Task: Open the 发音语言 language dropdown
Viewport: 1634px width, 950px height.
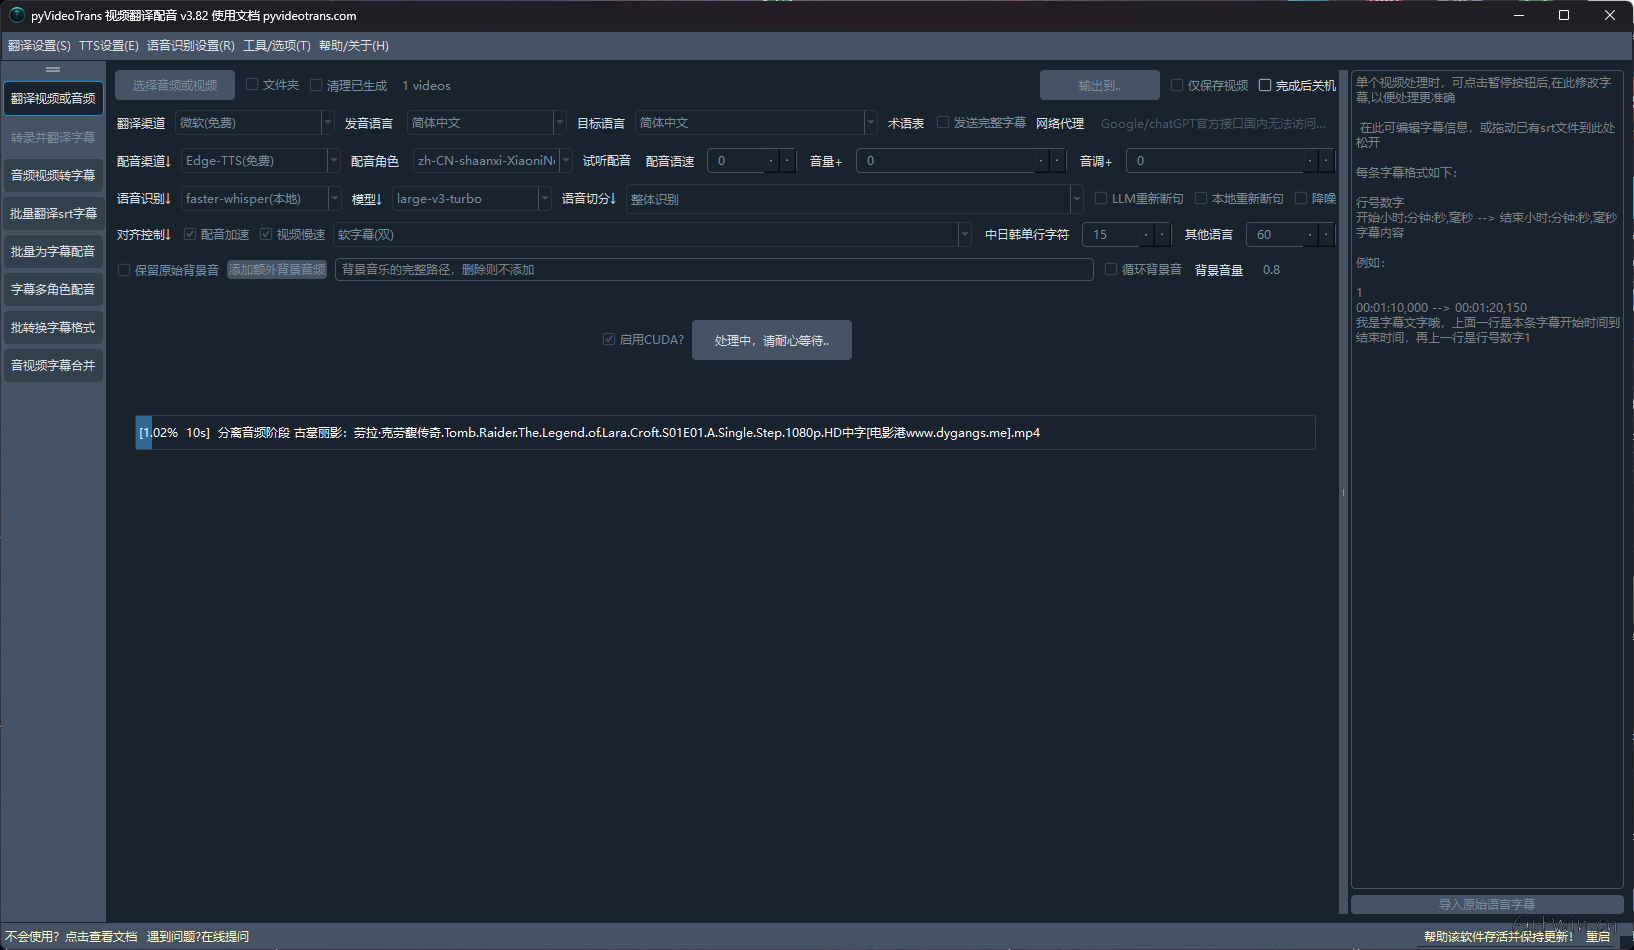Action: click(x=487, y=122)
